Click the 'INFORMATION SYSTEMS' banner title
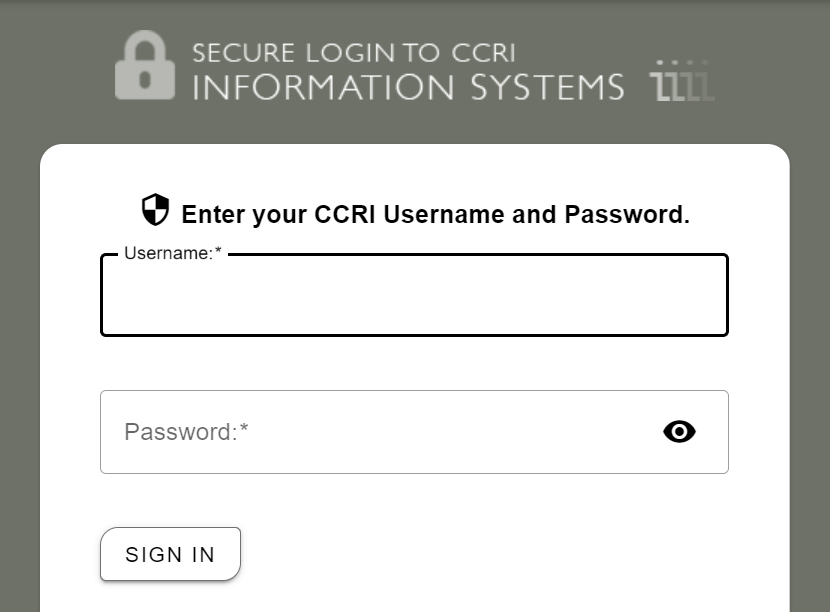The width and height of the screenshot is (830, 612). pyautogui.click(x=408, y=87)
